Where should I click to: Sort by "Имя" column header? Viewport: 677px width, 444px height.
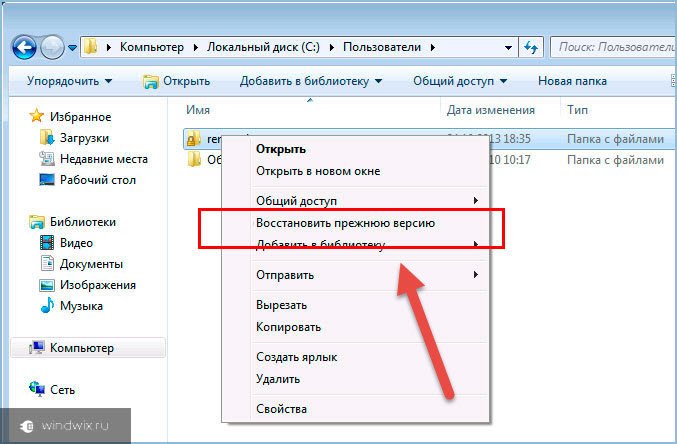[198, 110]
